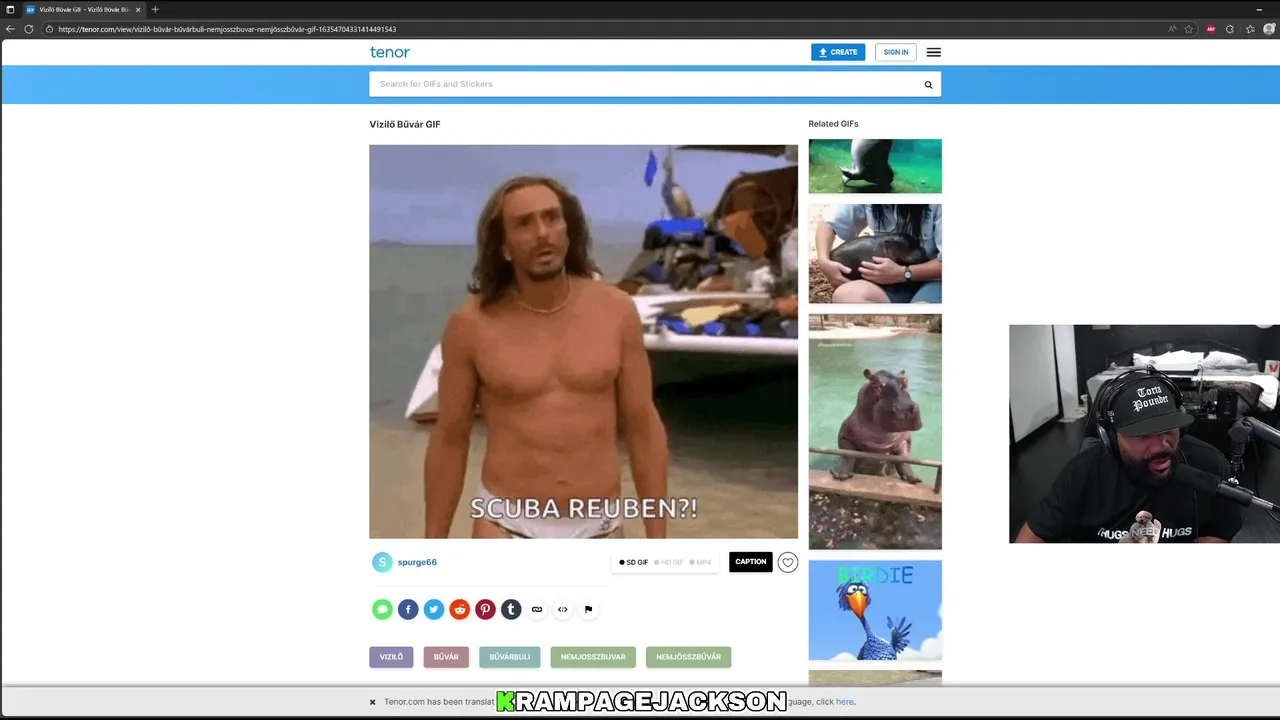Share GIF on Tumblr
The height and width of the screenshot is (720, 1280).
point(511,609)
